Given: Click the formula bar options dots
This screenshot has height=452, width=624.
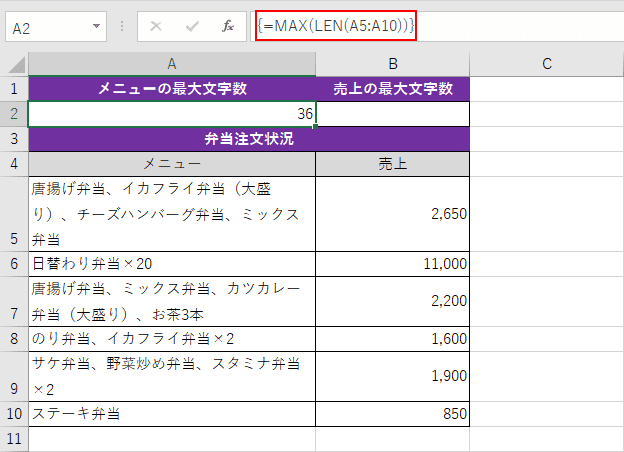Looking at the screenshot, I should [x=122, y=27].
